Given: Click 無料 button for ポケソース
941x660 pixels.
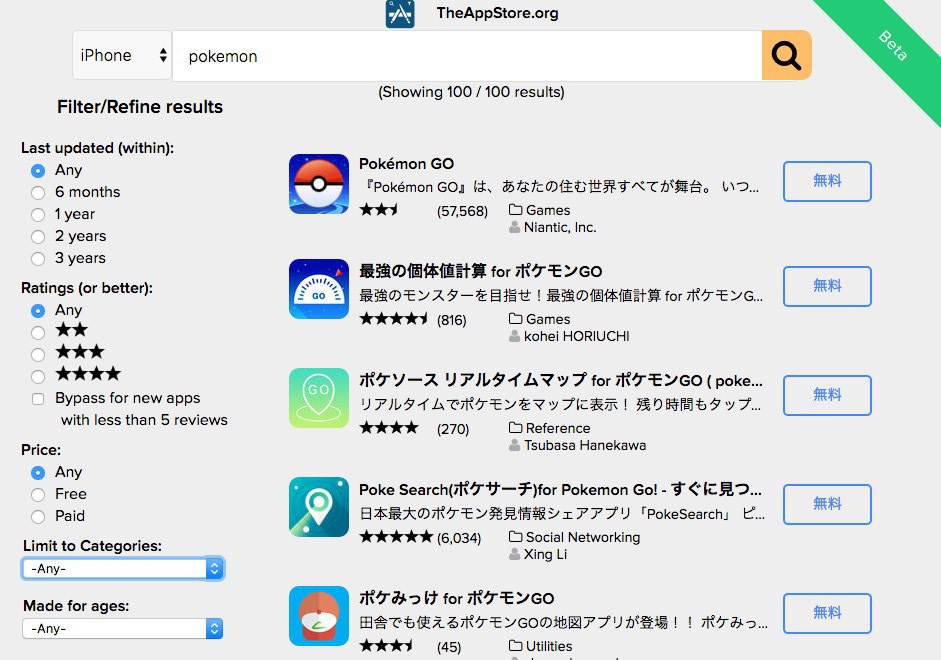Looking at the screenshot, I should [x=827, y=395].
